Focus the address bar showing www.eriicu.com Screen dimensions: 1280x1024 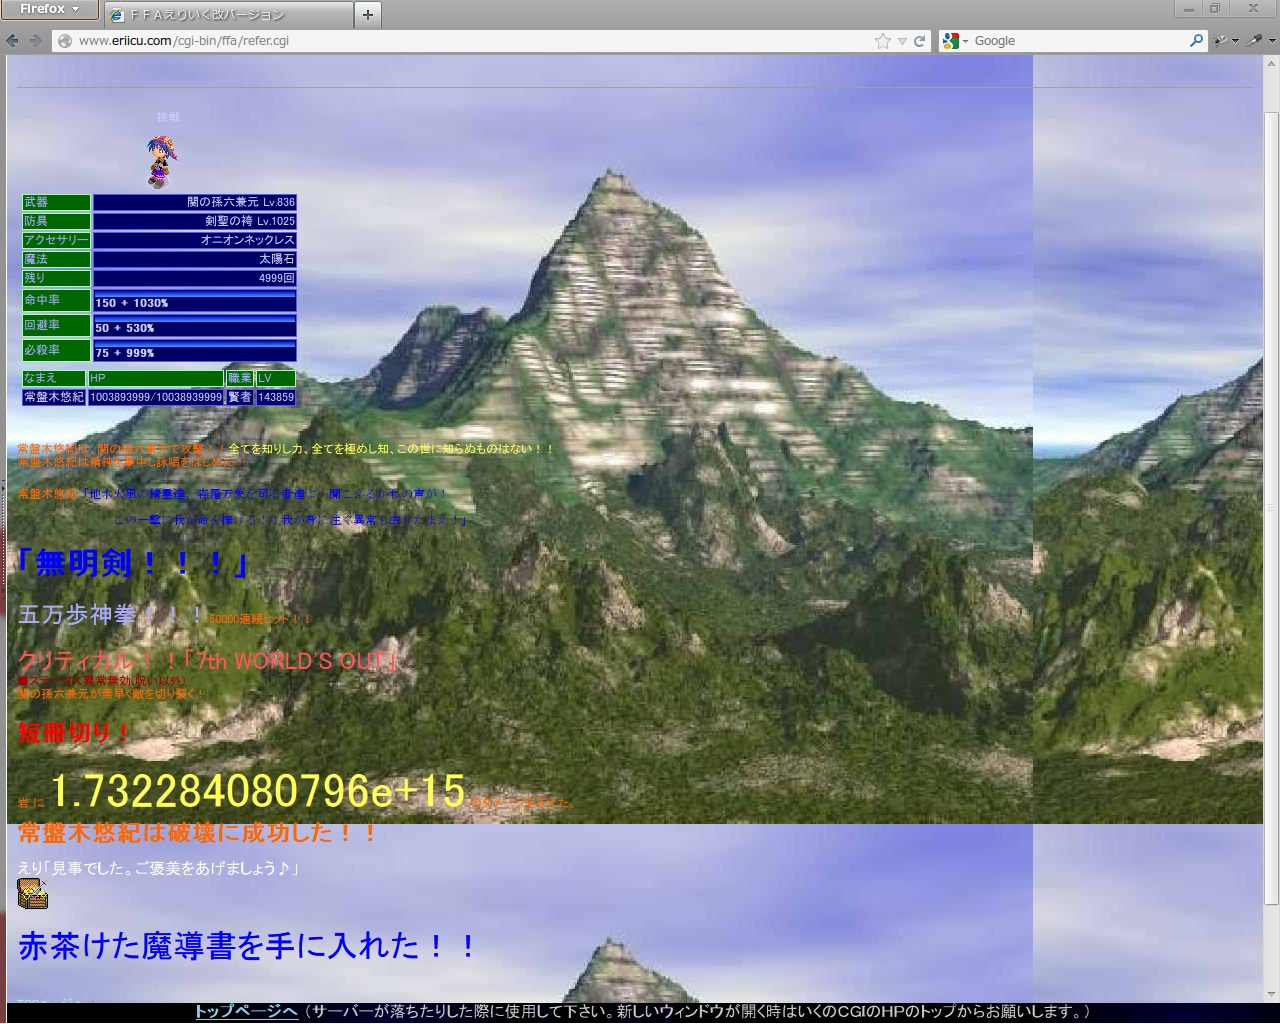click(x=470, y=41)
